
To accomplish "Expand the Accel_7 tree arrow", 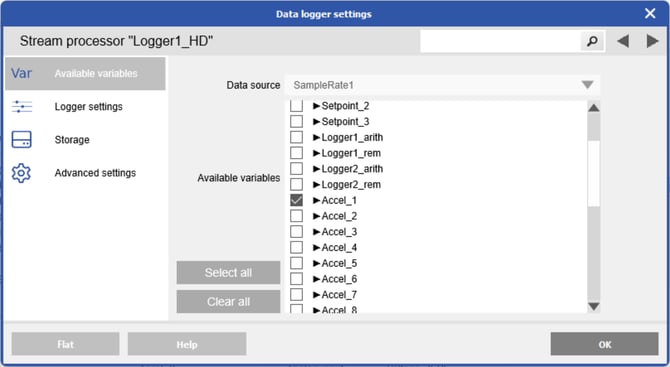I will pyautogui.click(x=317, y=294).
